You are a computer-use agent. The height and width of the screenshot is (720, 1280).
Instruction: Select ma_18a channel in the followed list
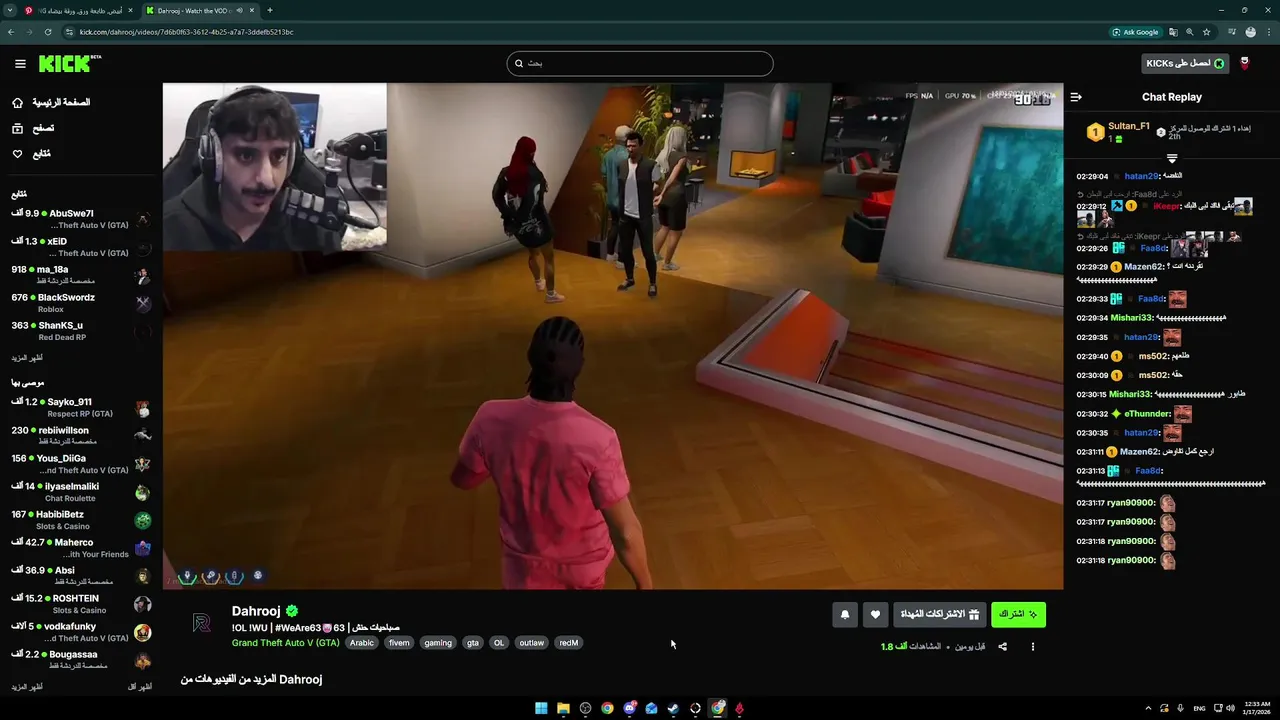click(x=81, y=275)
